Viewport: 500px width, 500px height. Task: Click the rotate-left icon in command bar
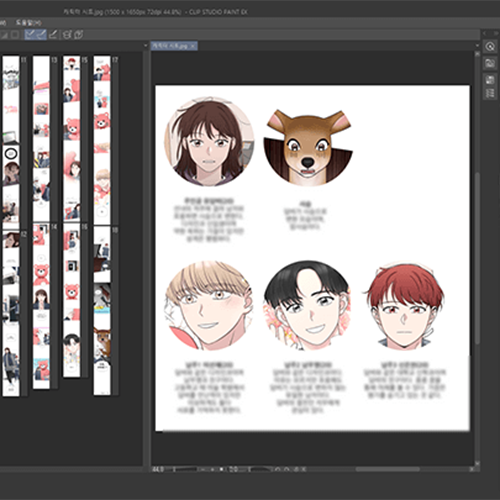tap(67, 34)
